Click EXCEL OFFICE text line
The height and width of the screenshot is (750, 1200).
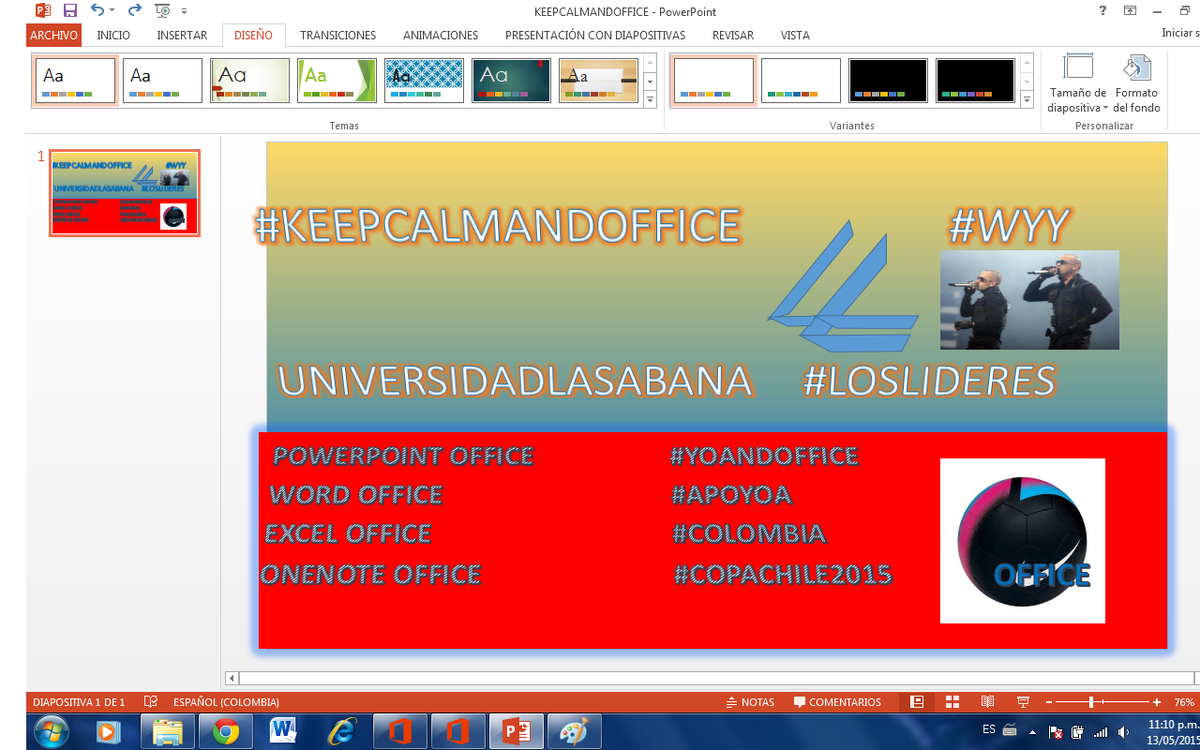(x=348, y=534)
